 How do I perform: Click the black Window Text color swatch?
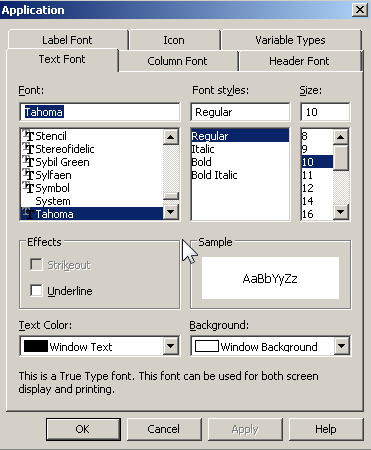36,346
